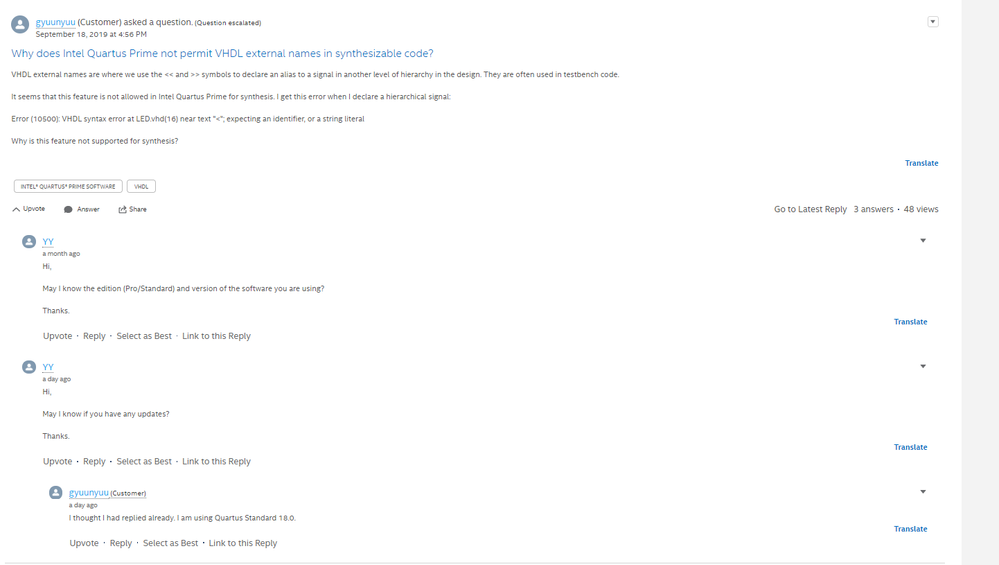This screenshot has height=565, width=999.
Task: Select as Best YY's month-old reply
Action: point(144,336)
